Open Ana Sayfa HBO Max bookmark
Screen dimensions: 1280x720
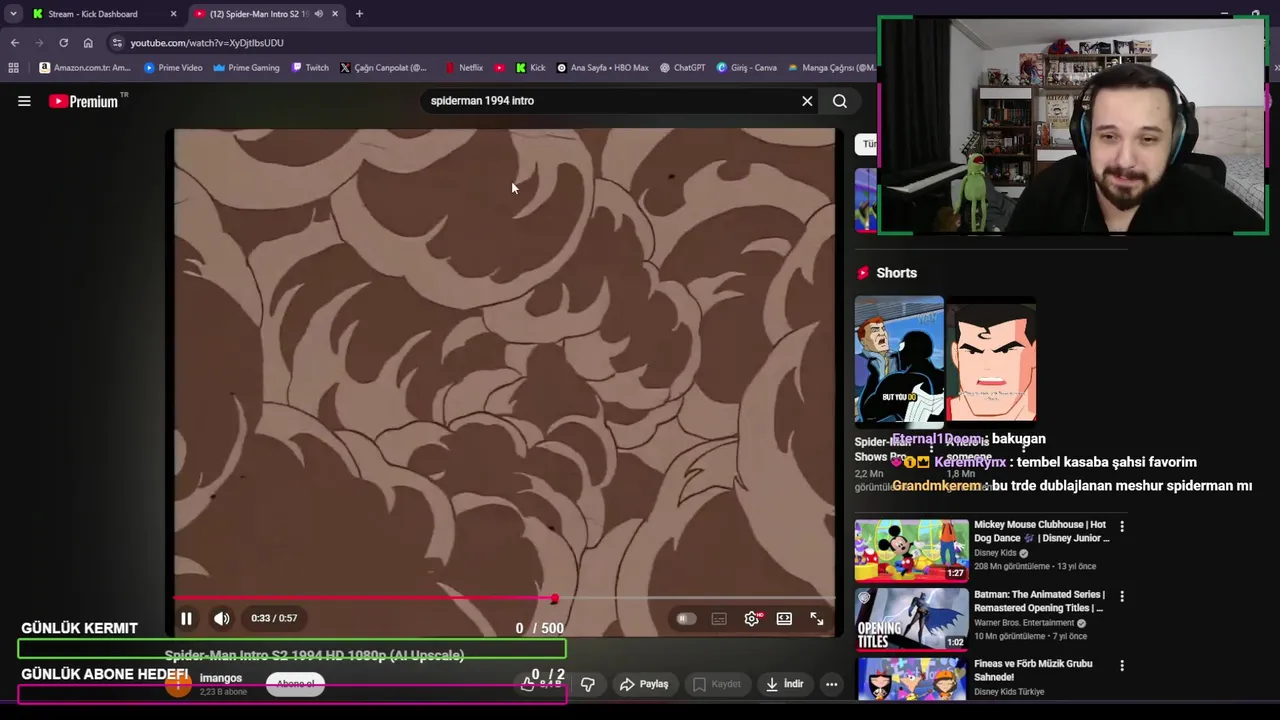click(603, 68)
